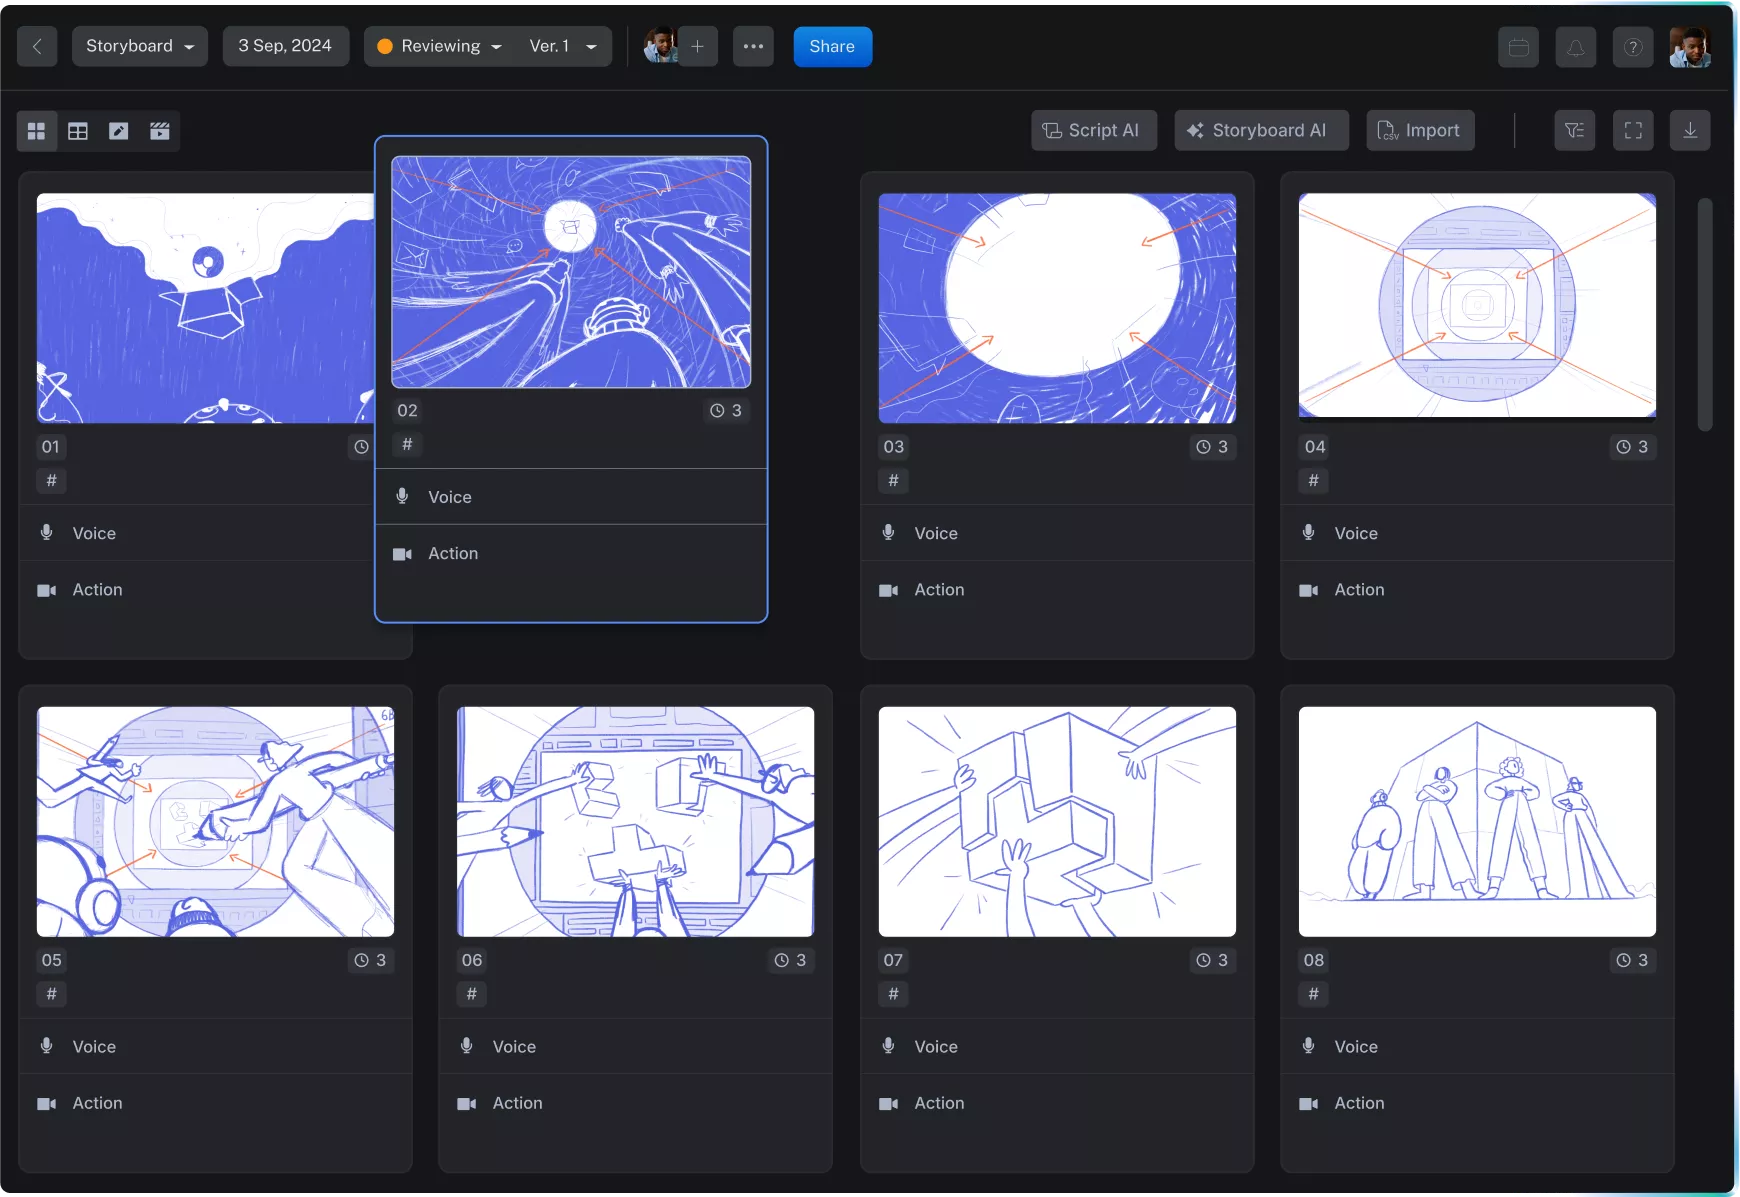Click the blue Share button

832,46
